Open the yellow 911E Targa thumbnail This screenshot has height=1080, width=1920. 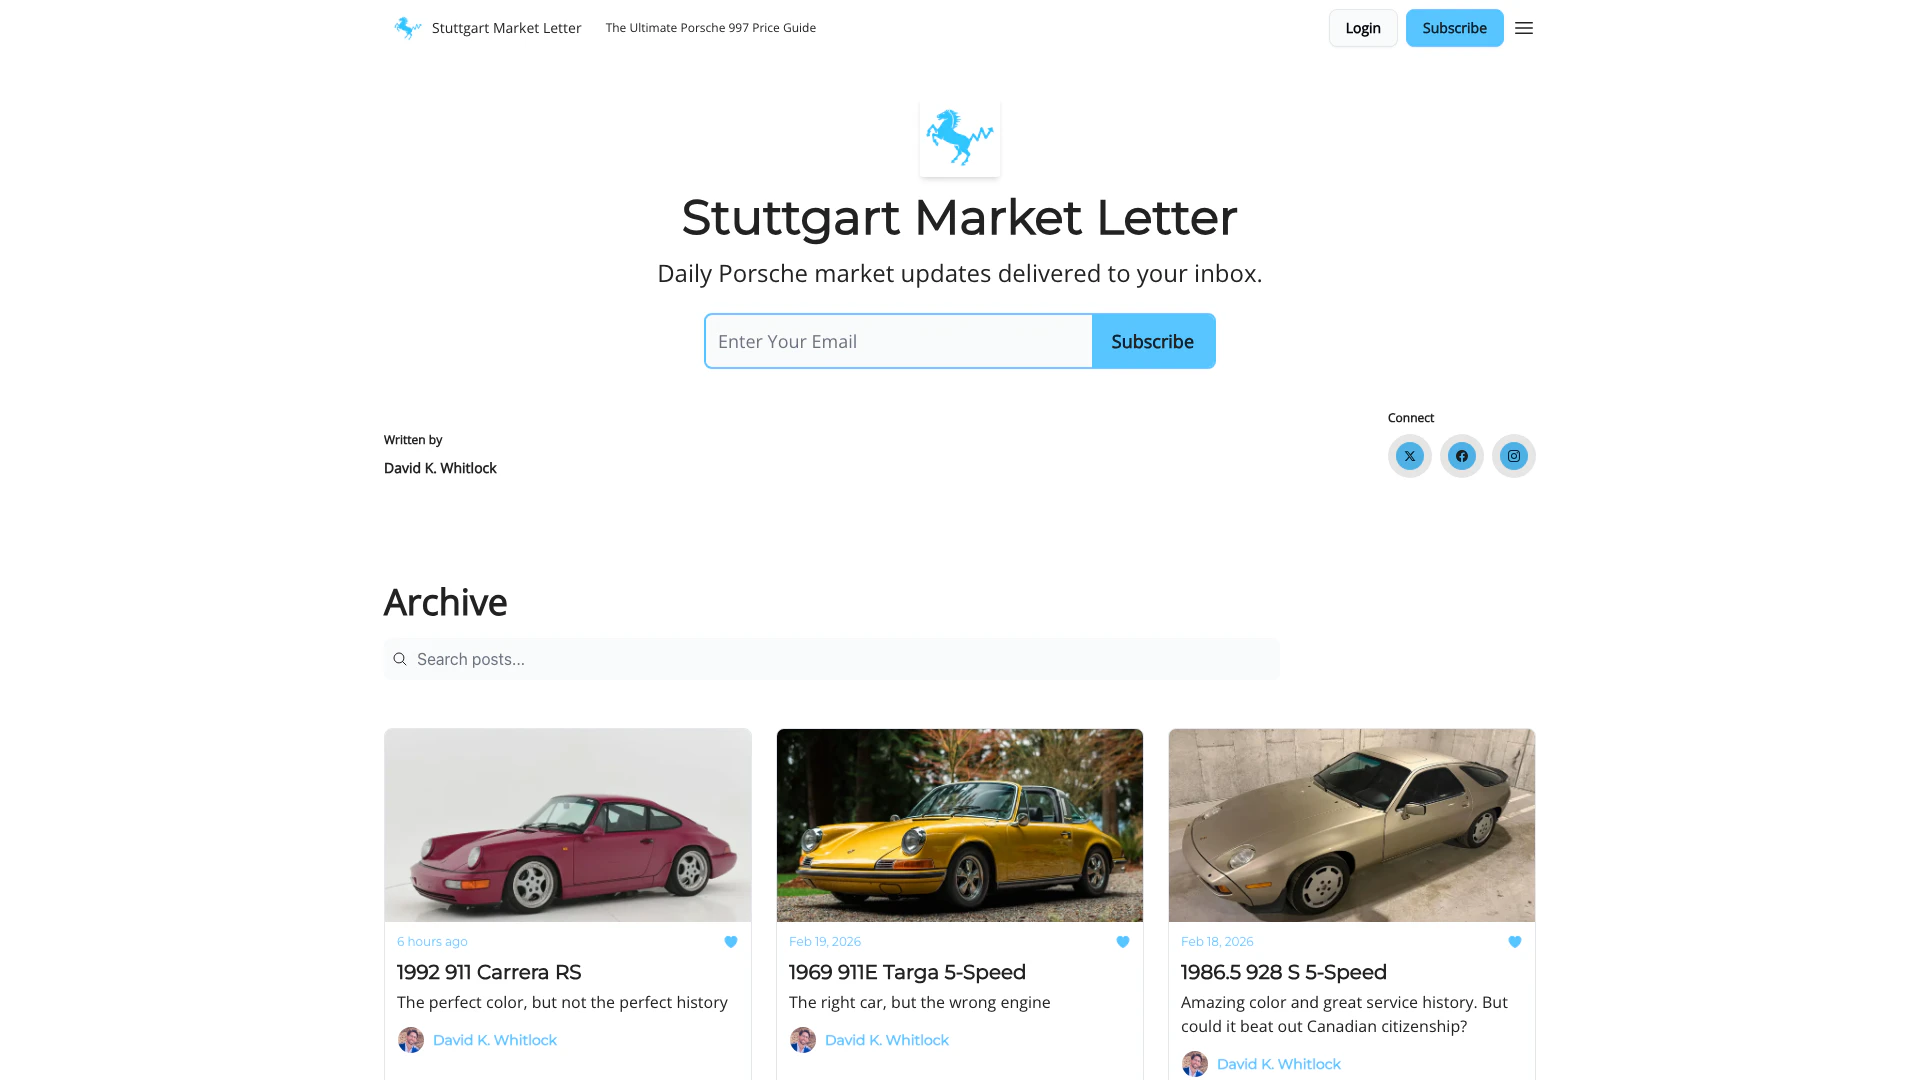959,825
